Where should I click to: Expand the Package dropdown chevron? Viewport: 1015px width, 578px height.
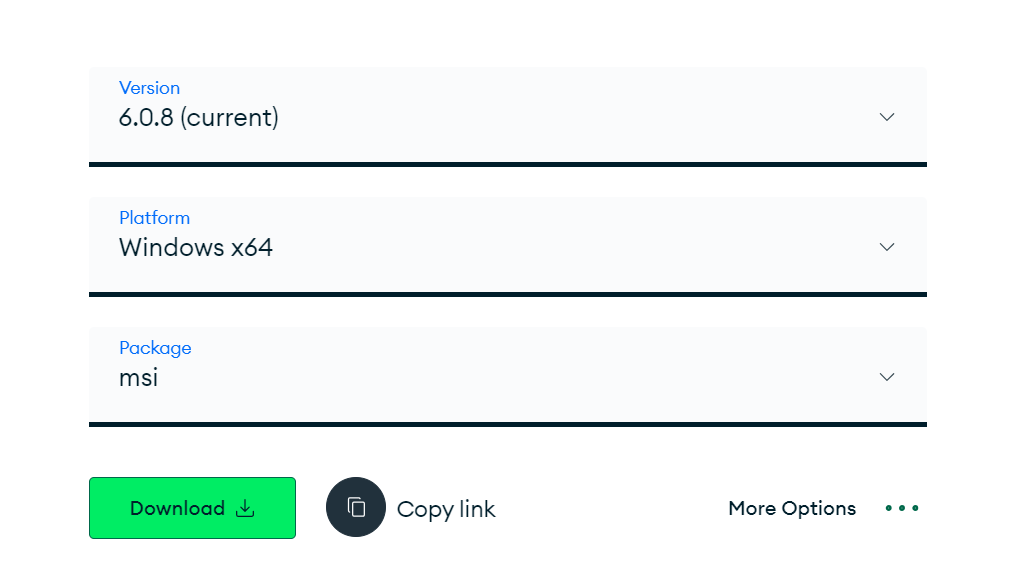point(886,377)
